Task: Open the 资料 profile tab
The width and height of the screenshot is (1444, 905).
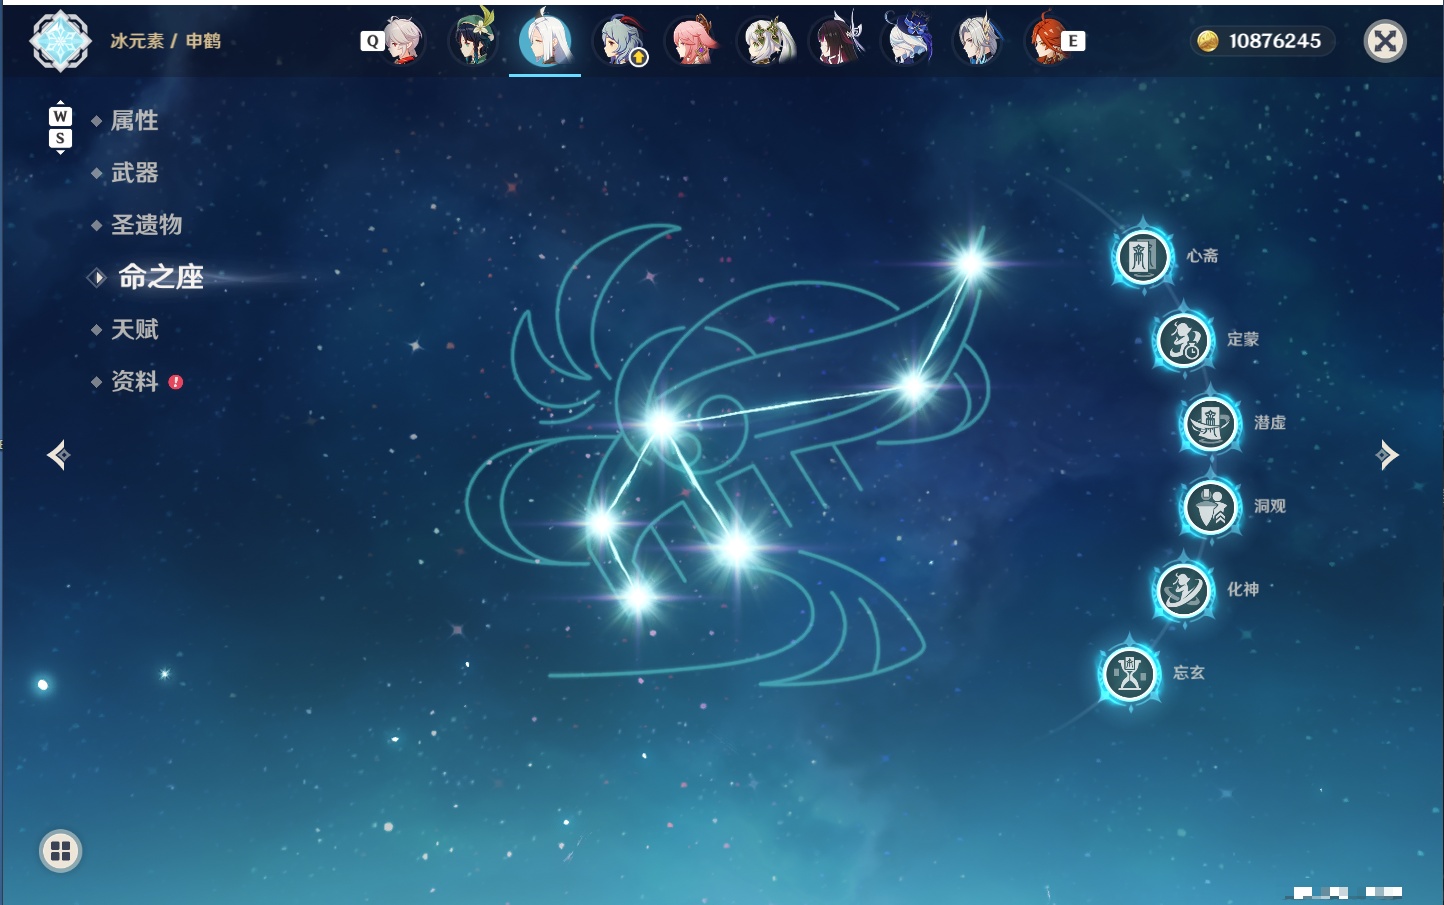Action: point(134,381)
